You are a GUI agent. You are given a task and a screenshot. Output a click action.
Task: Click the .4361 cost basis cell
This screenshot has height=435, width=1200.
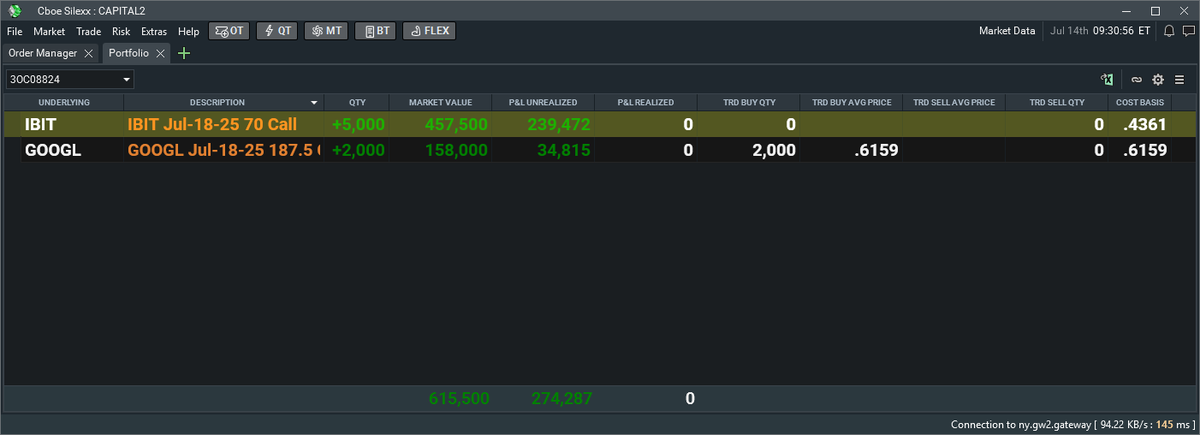click(1144, 125)
